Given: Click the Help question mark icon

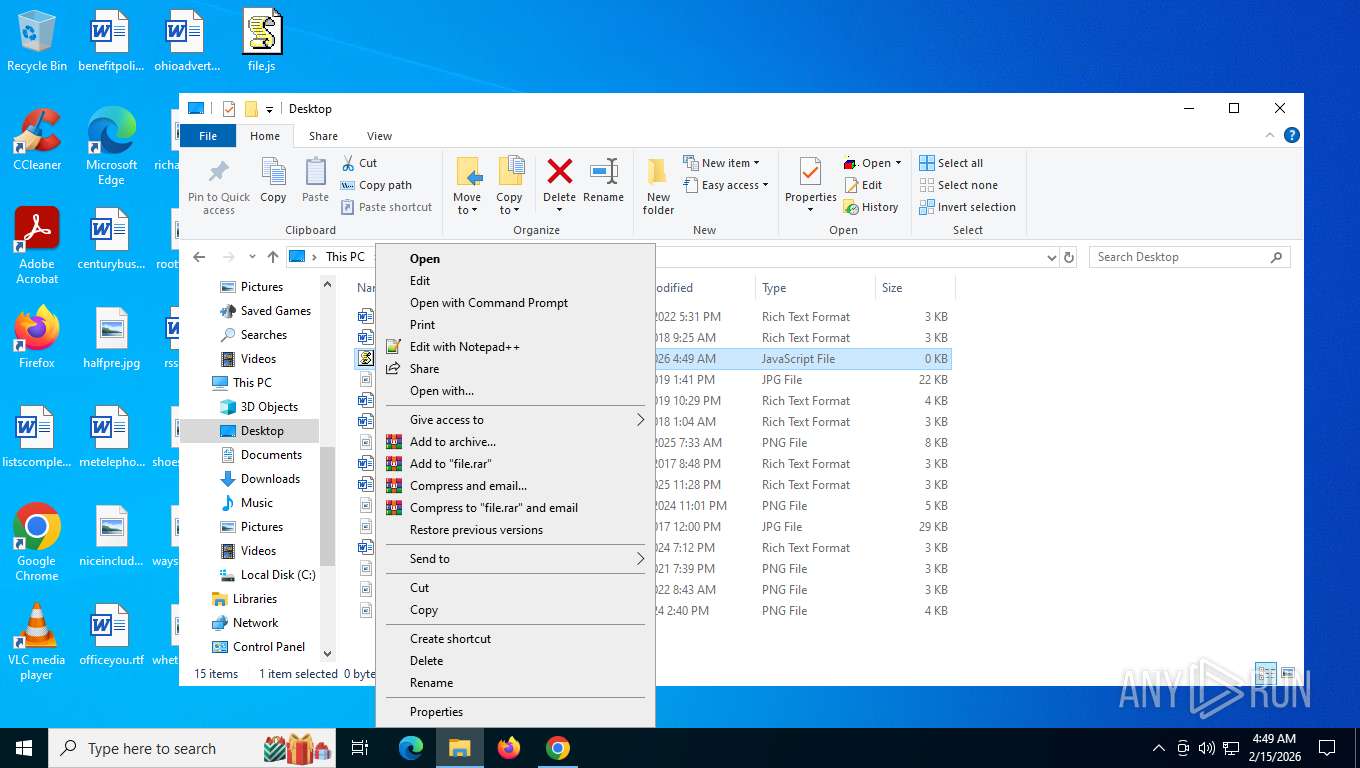Looking at the screenshot, I should (1291, 136).
